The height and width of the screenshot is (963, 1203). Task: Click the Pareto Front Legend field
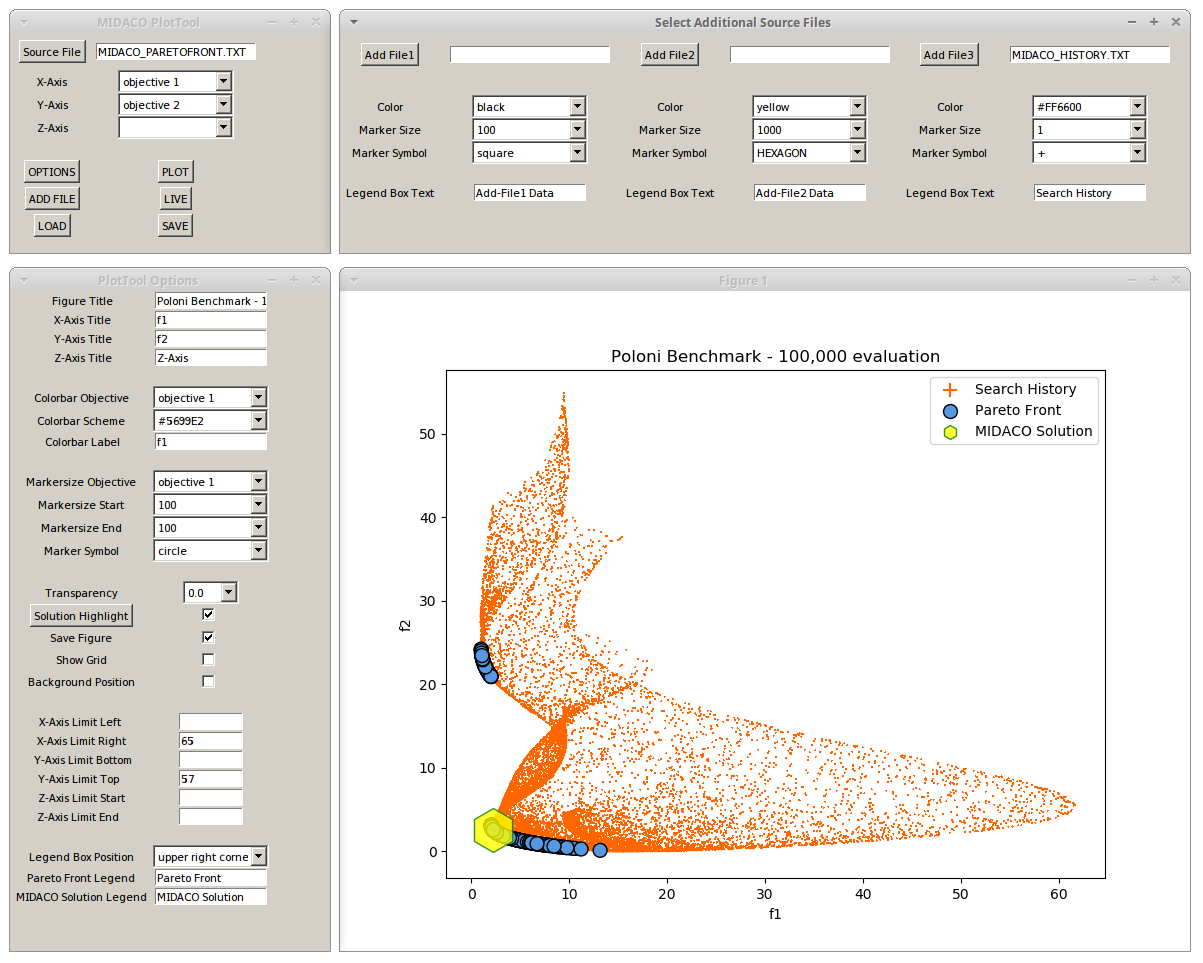coord(211,878)
